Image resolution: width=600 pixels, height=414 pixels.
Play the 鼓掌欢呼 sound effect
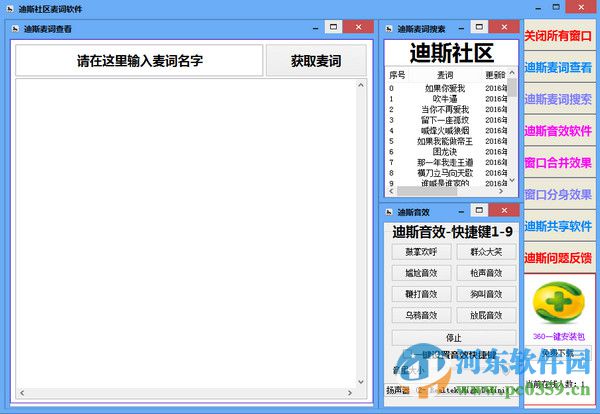pyautogui.click(x=421, y=252)
